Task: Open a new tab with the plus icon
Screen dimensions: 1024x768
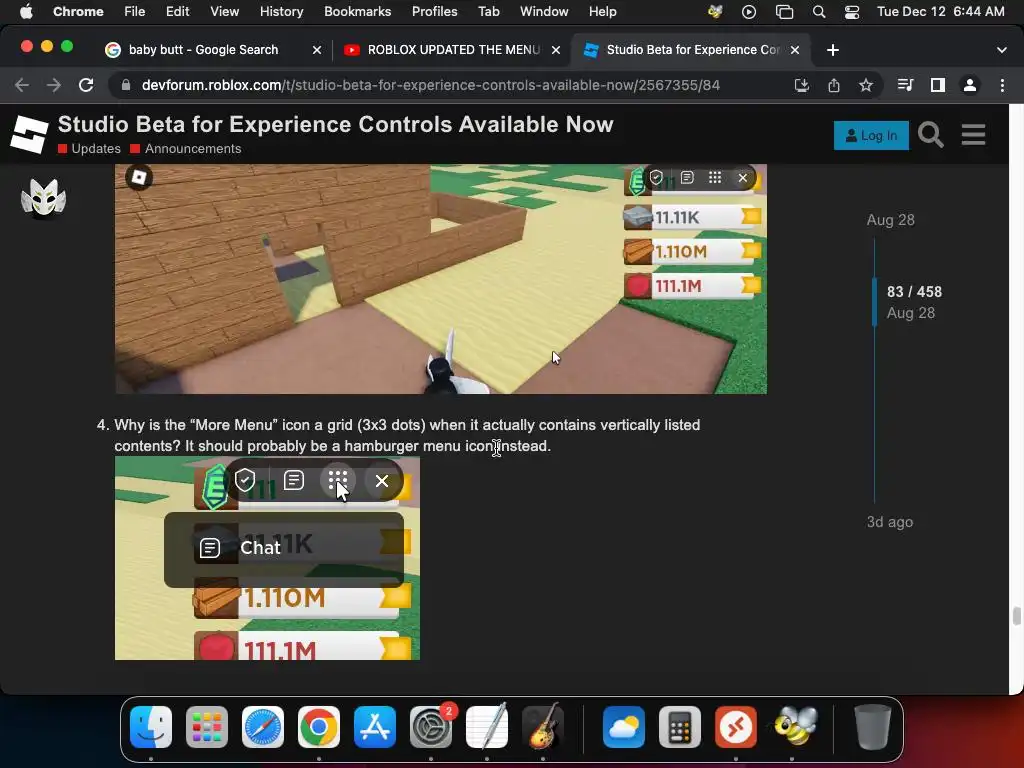Action: [833, 50]
